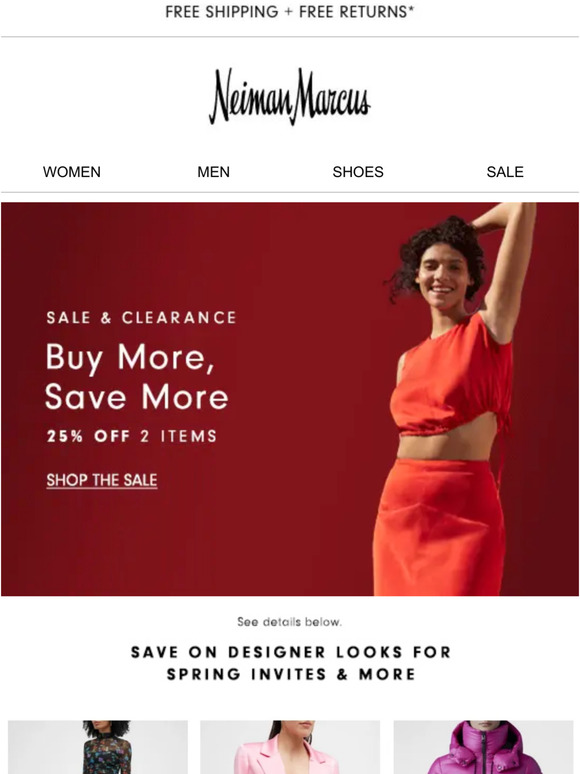Click the Free Shipping + Free Returns banner
This screenshot has width=580, height=774.
pos(290,12)
